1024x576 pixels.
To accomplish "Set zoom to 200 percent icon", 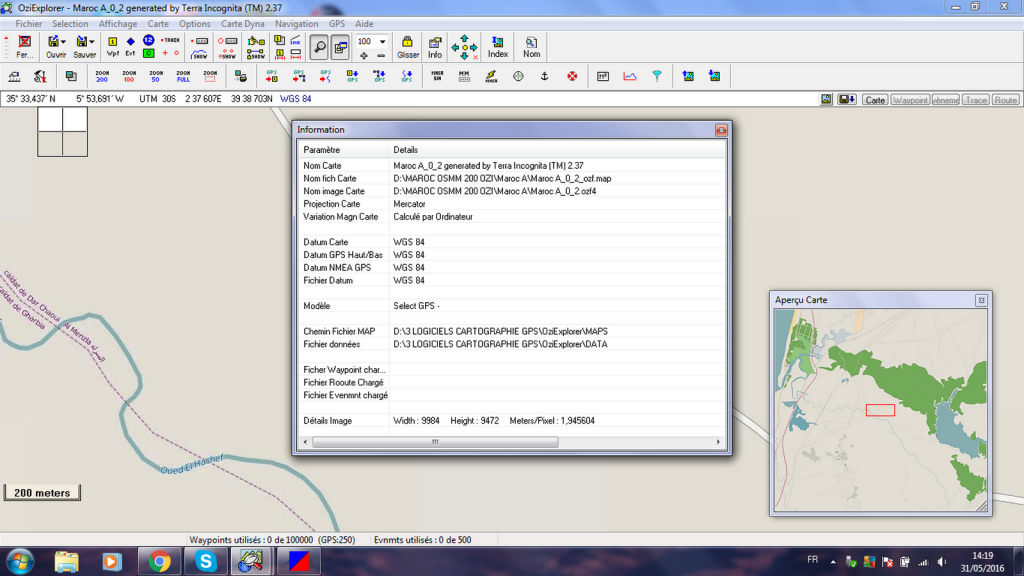I will tap(102, 76).
